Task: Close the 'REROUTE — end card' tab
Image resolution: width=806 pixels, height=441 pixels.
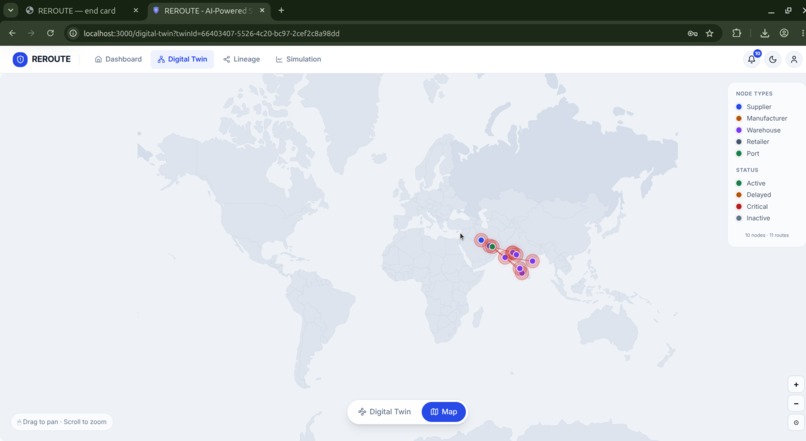Action: [136, 10]
